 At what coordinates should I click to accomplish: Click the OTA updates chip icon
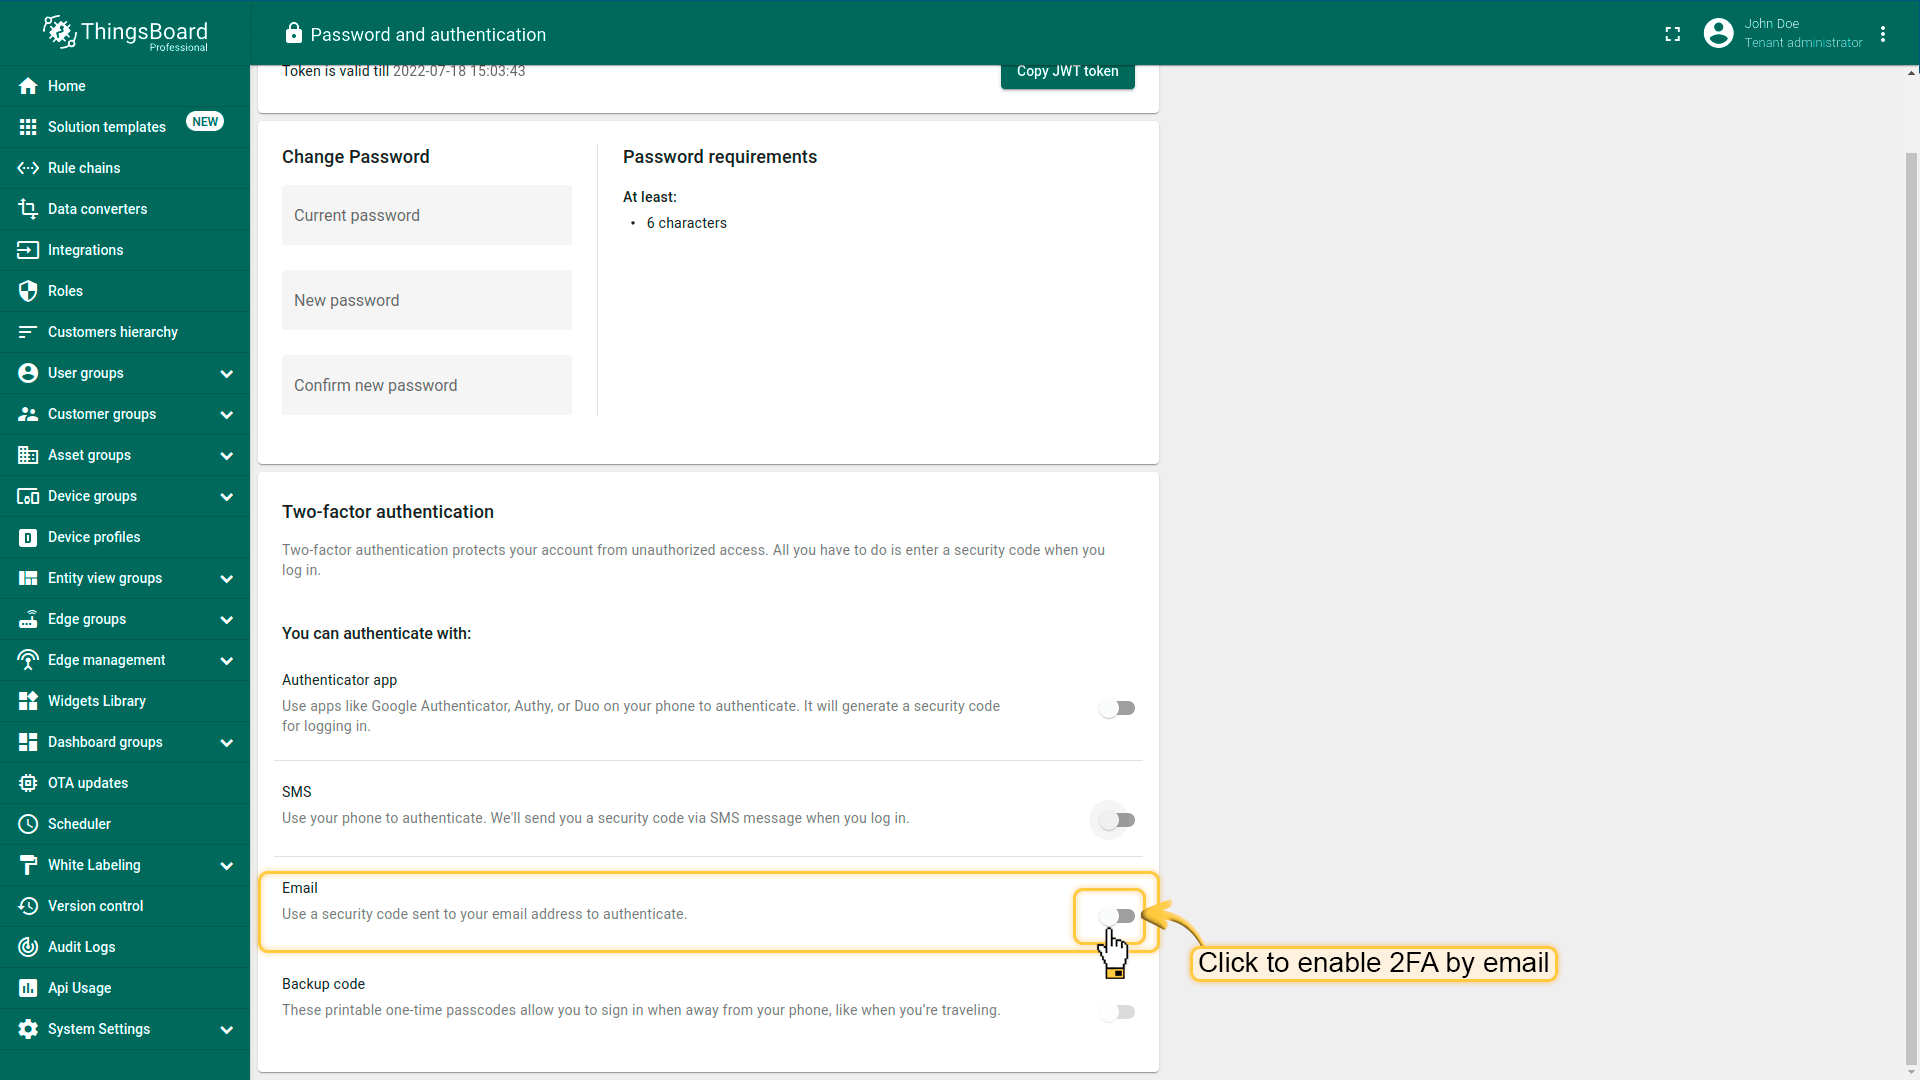28,783
